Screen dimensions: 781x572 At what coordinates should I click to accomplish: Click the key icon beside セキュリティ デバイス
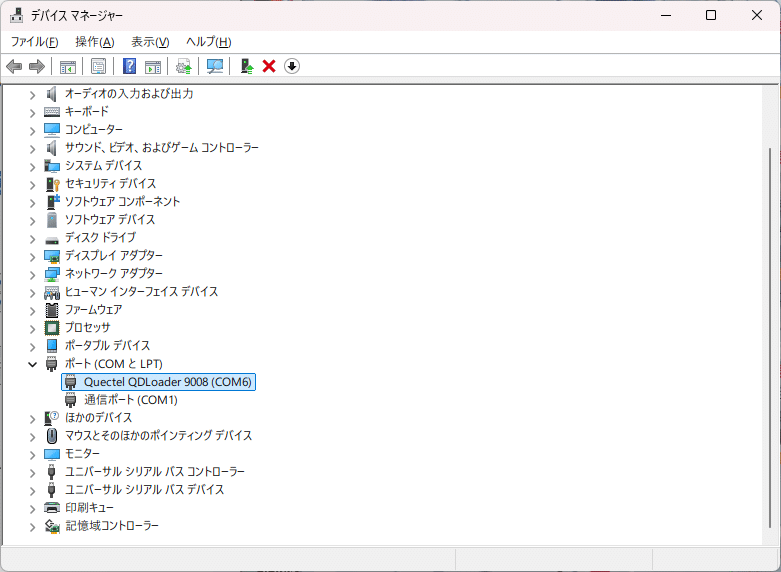(x=52, y=184)
